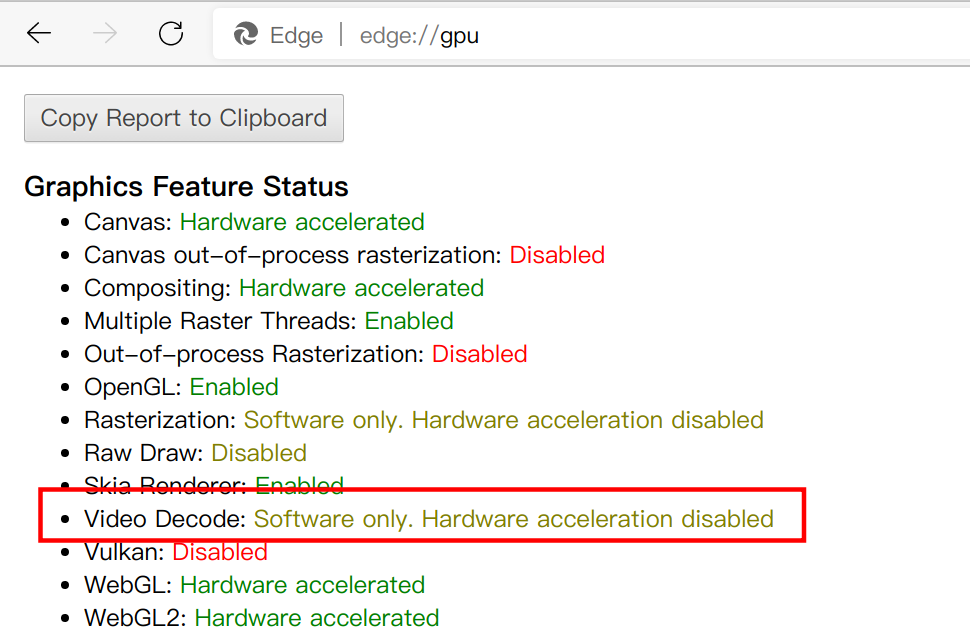Click the Graphics Feature Status heading

186,187
